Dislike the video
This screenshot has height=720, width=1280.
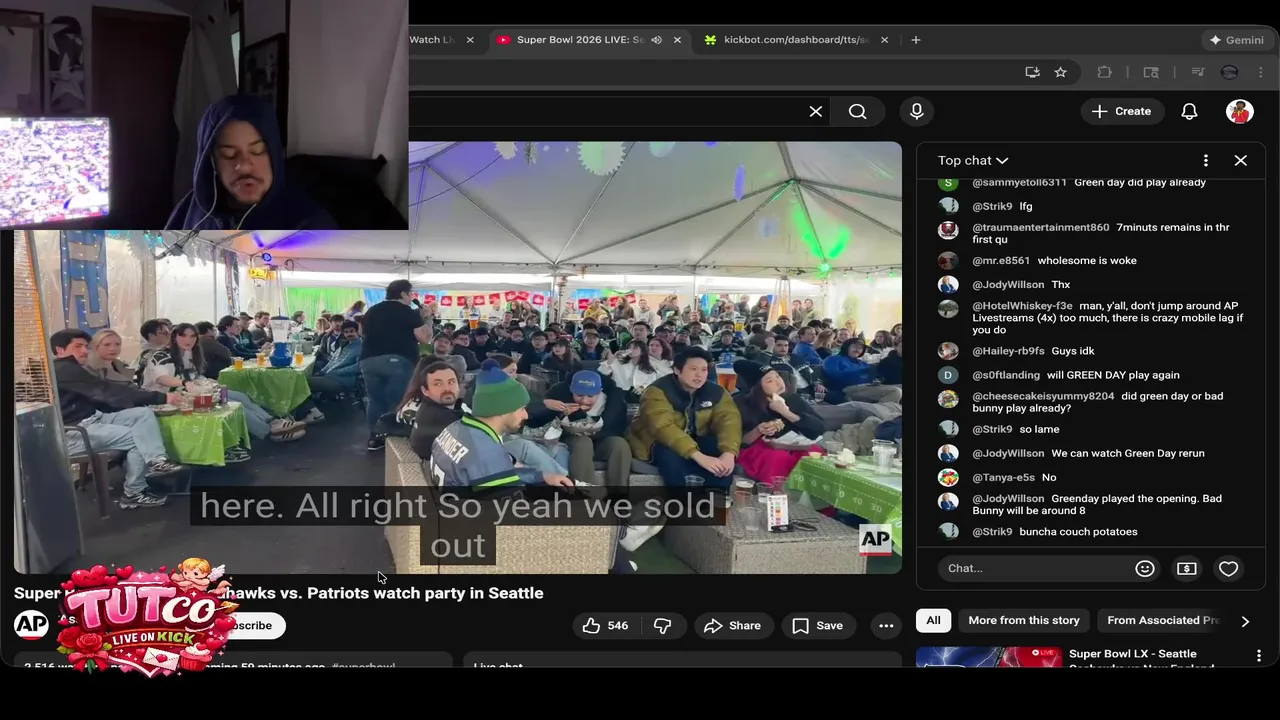coord(662,625)
